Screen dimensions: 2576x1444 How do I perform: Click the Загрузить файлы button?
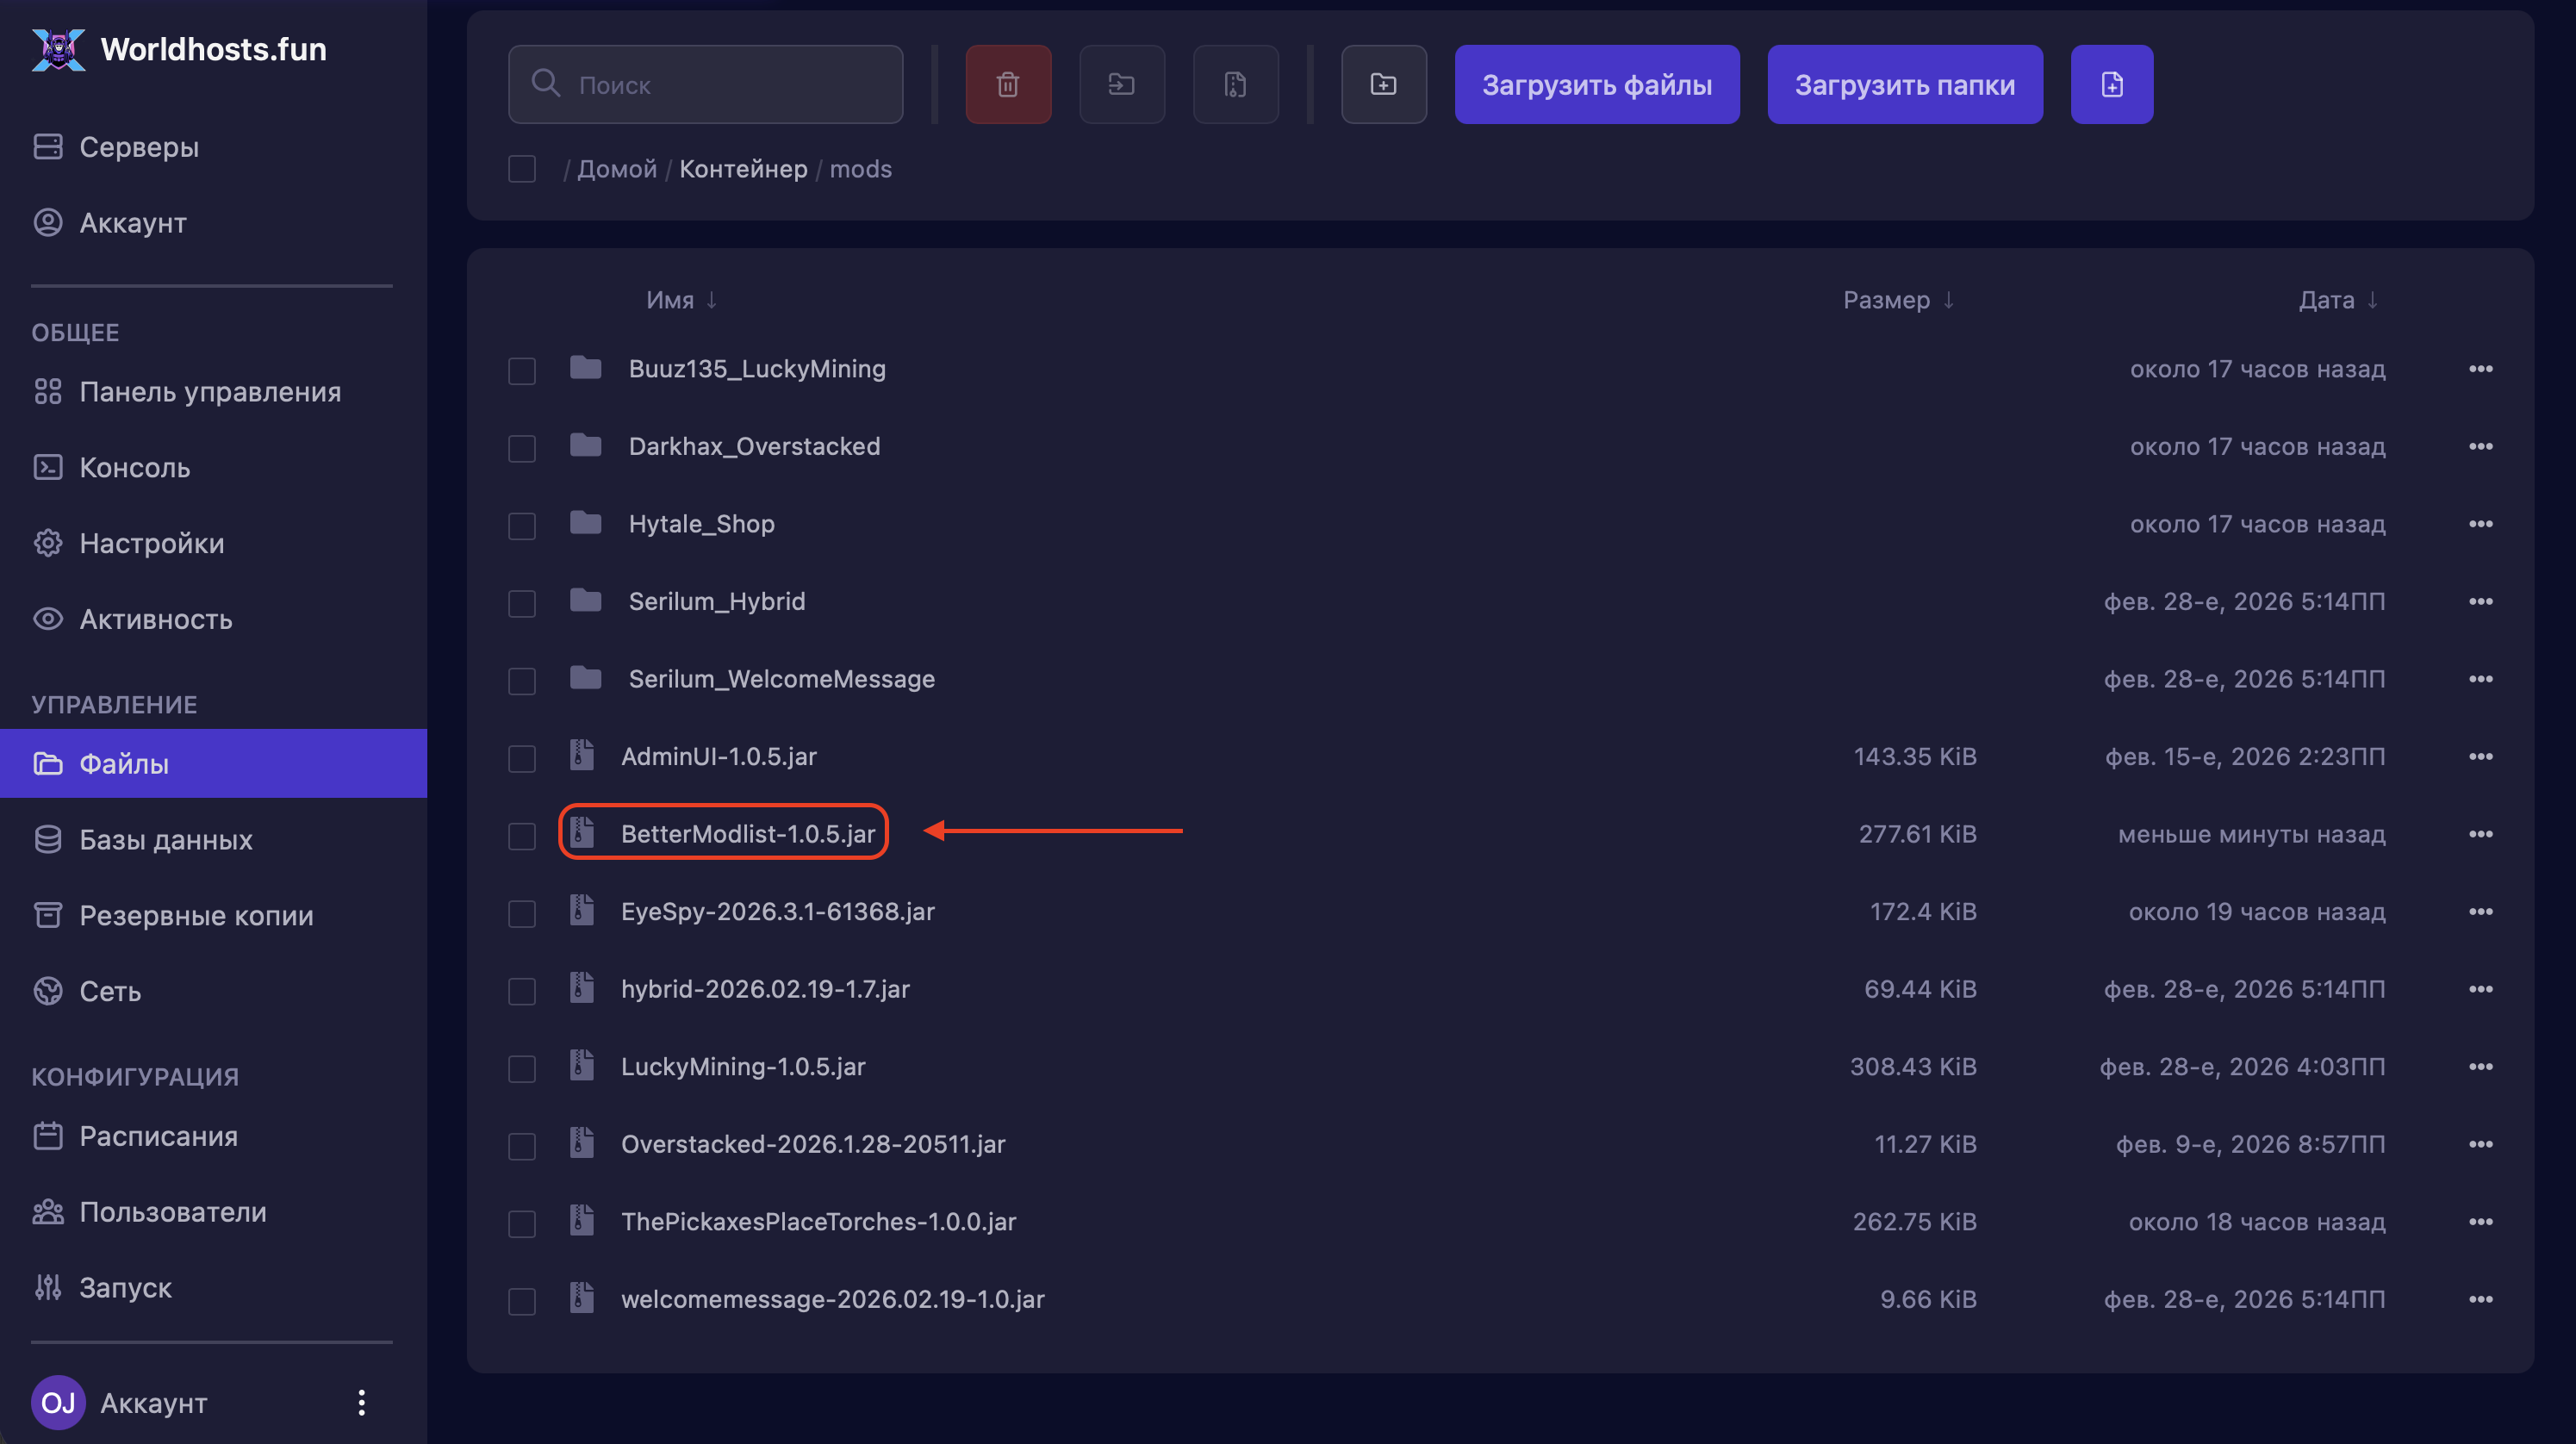click(x=1596, y=85)
